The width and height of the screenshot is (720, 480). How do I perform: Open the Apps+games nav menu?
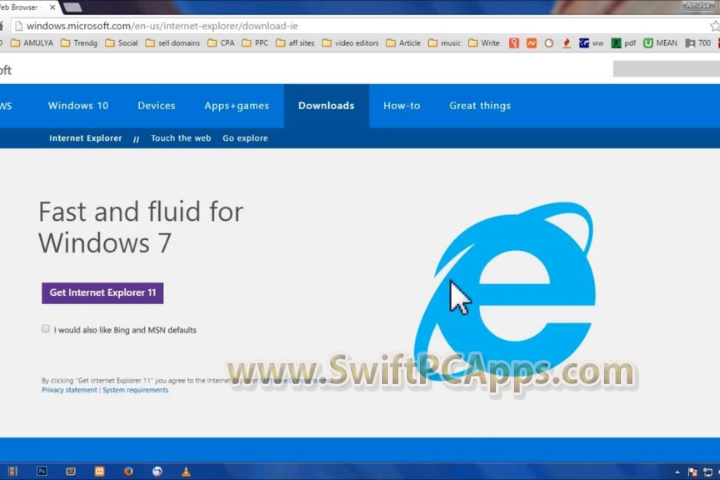click(x=236, y=106)
